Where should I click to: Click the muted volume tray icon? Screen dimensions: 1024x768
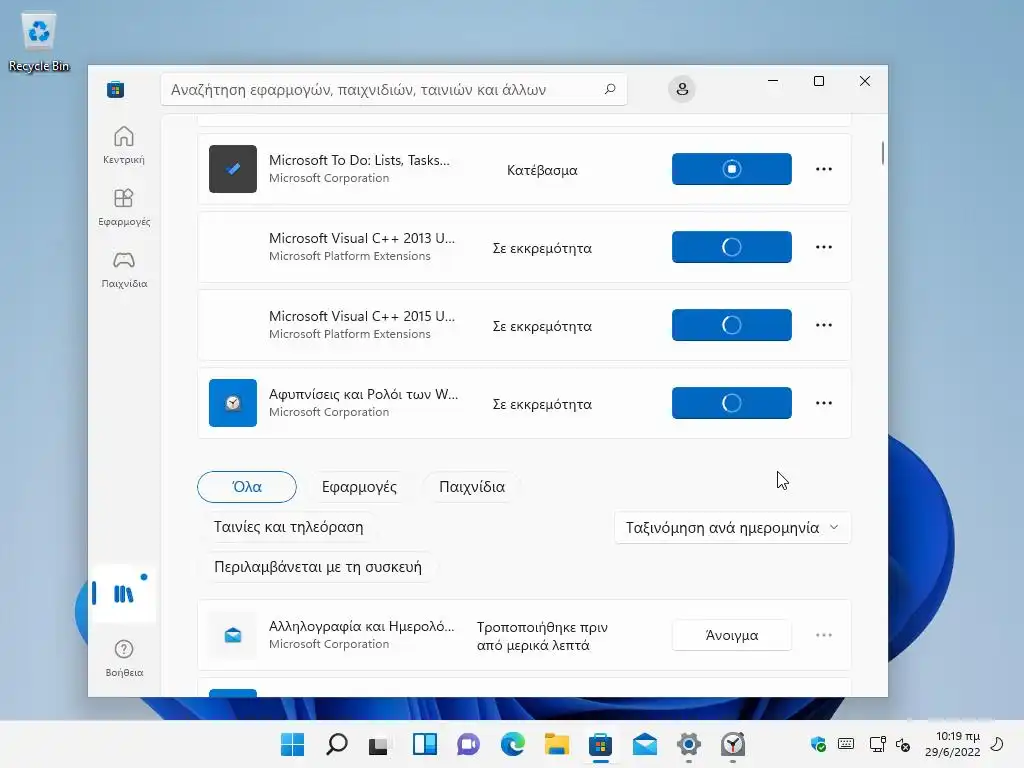coord(903,744)
